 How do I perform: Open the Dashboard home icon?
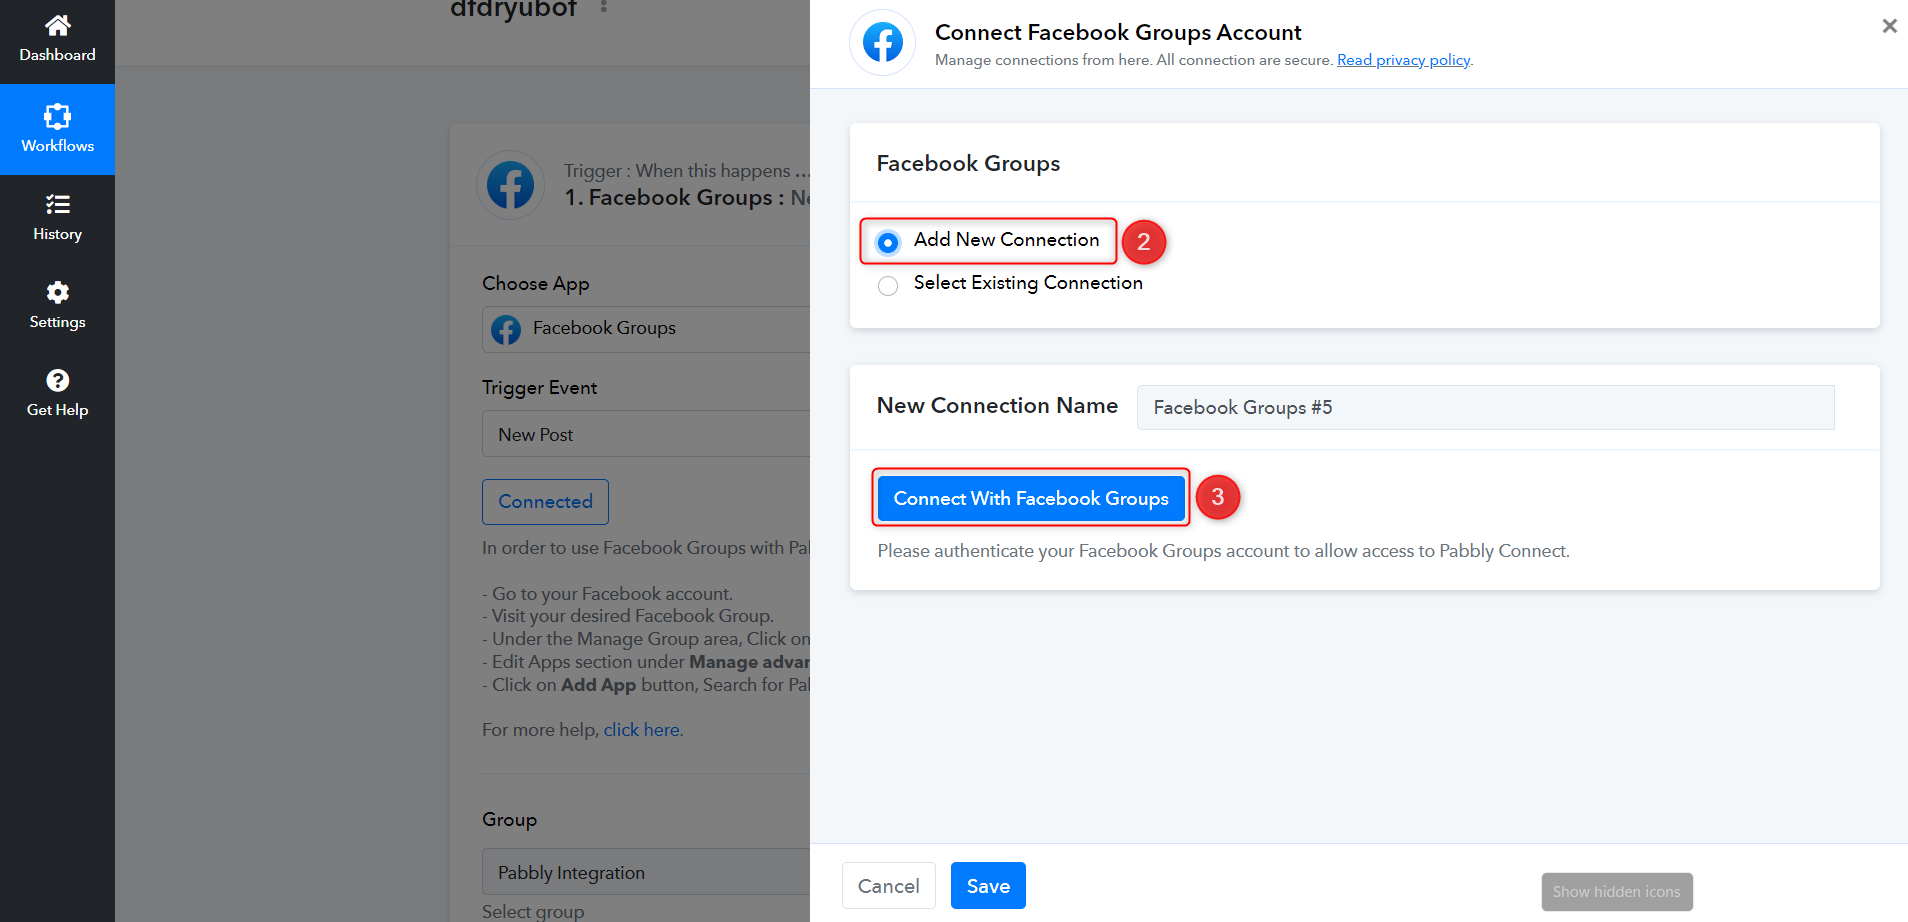point(57,25)
